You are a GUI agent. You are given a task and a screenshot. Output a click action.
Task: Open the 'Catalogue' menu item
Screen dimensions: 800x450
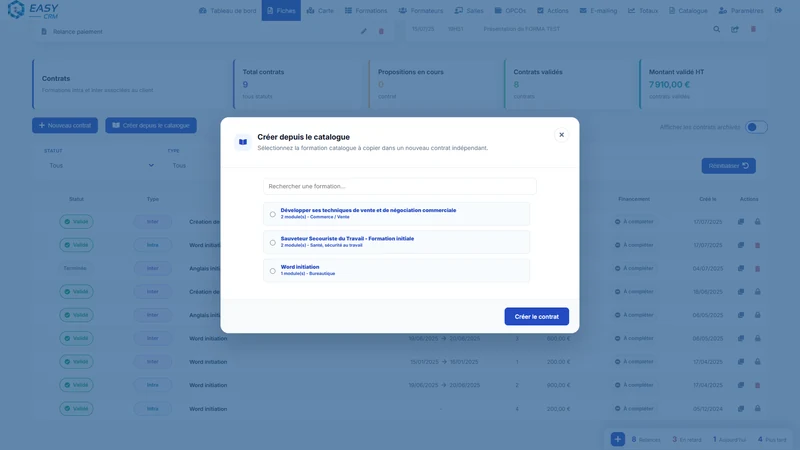point(688,10)
